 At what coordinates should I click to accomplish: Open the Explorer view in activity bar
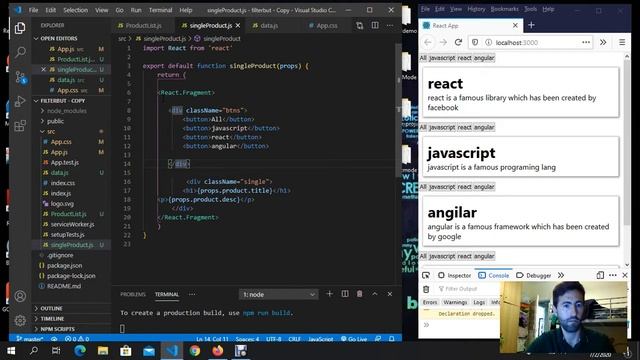pos(20,28)
